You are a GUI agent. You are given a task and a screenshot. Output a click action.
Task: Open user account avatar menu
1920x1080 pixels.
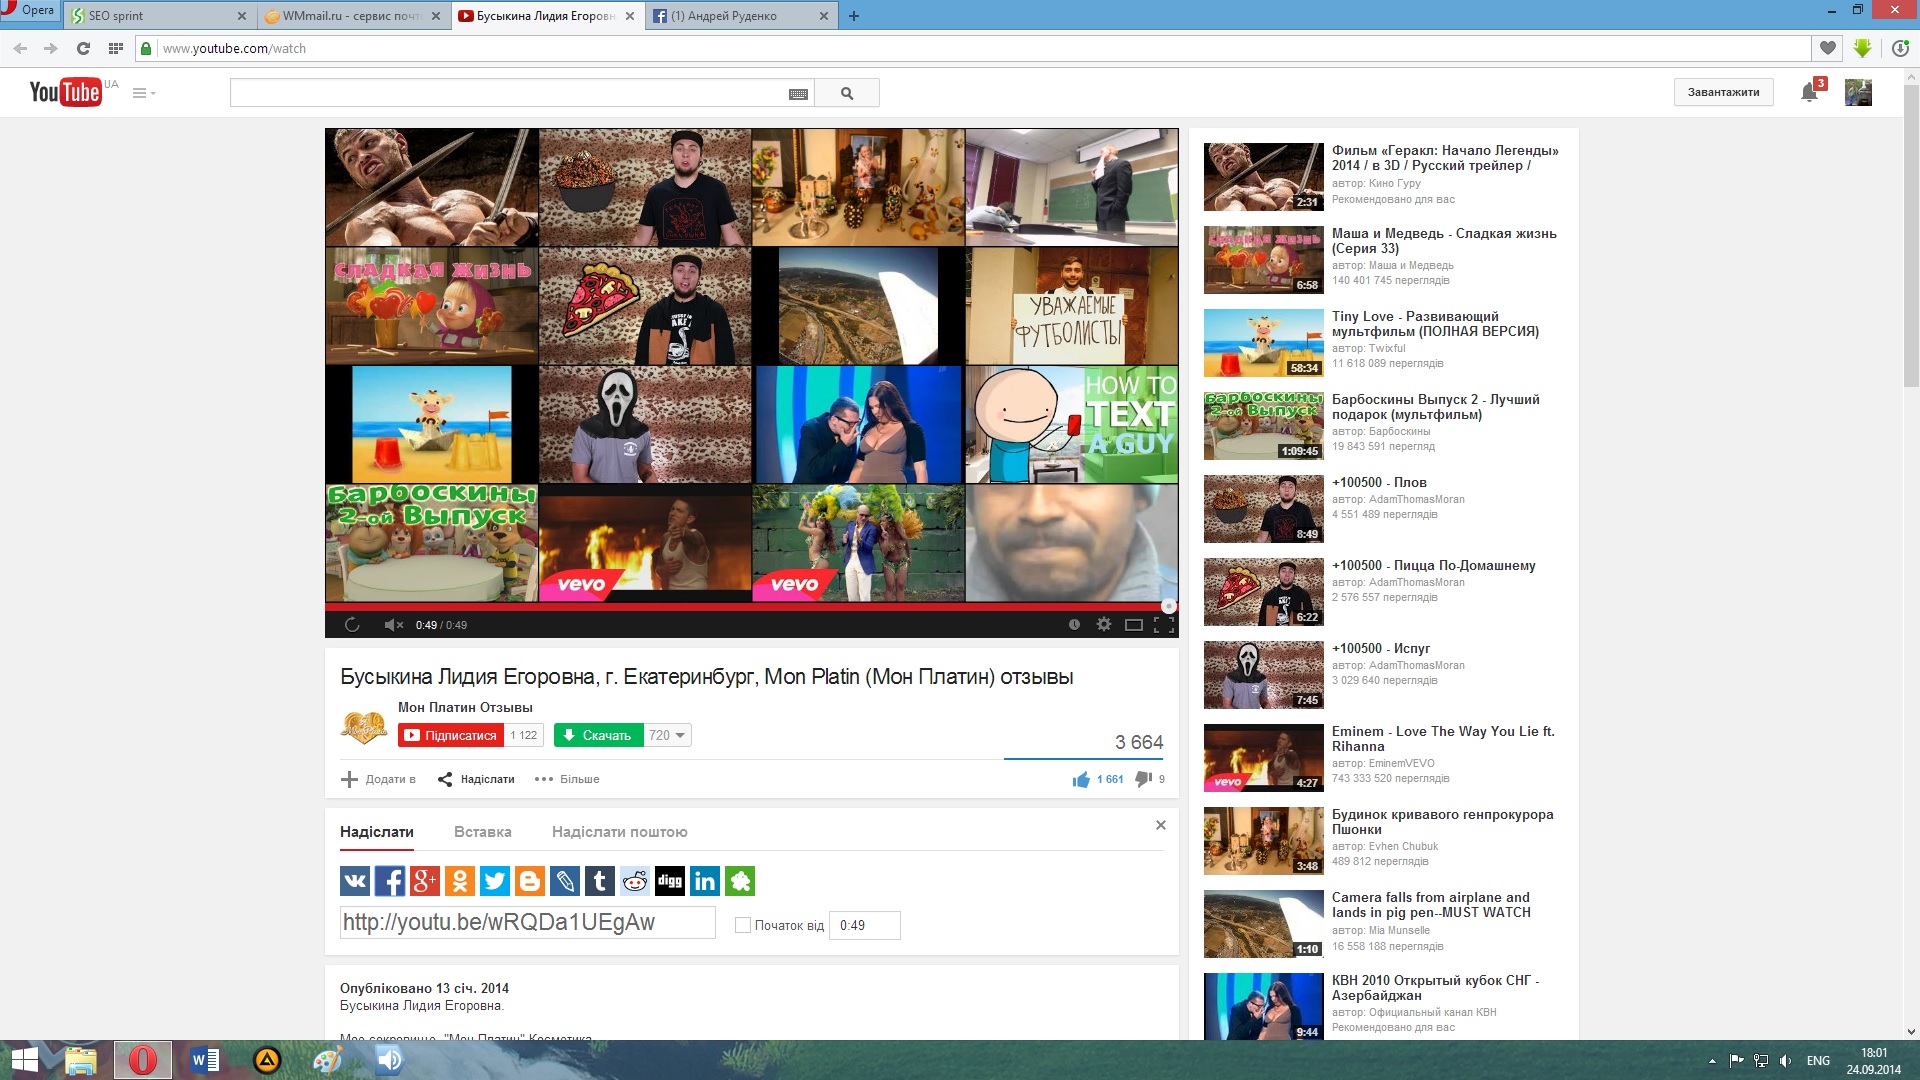(x=1858, y=92)
